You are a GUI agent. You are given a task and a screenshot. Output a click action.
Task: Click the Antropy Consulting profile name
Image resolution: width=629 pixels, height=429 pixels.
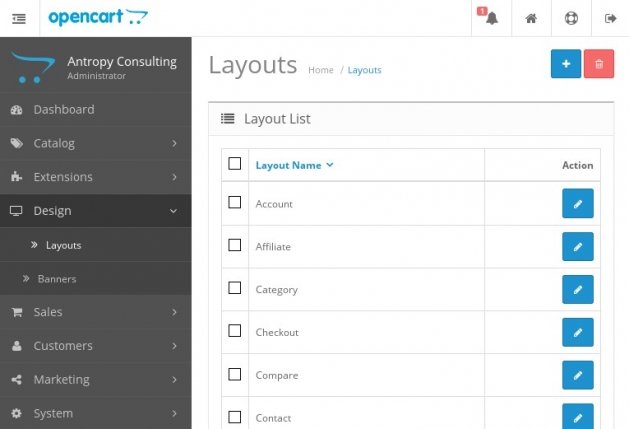click(x=122, y=61)
